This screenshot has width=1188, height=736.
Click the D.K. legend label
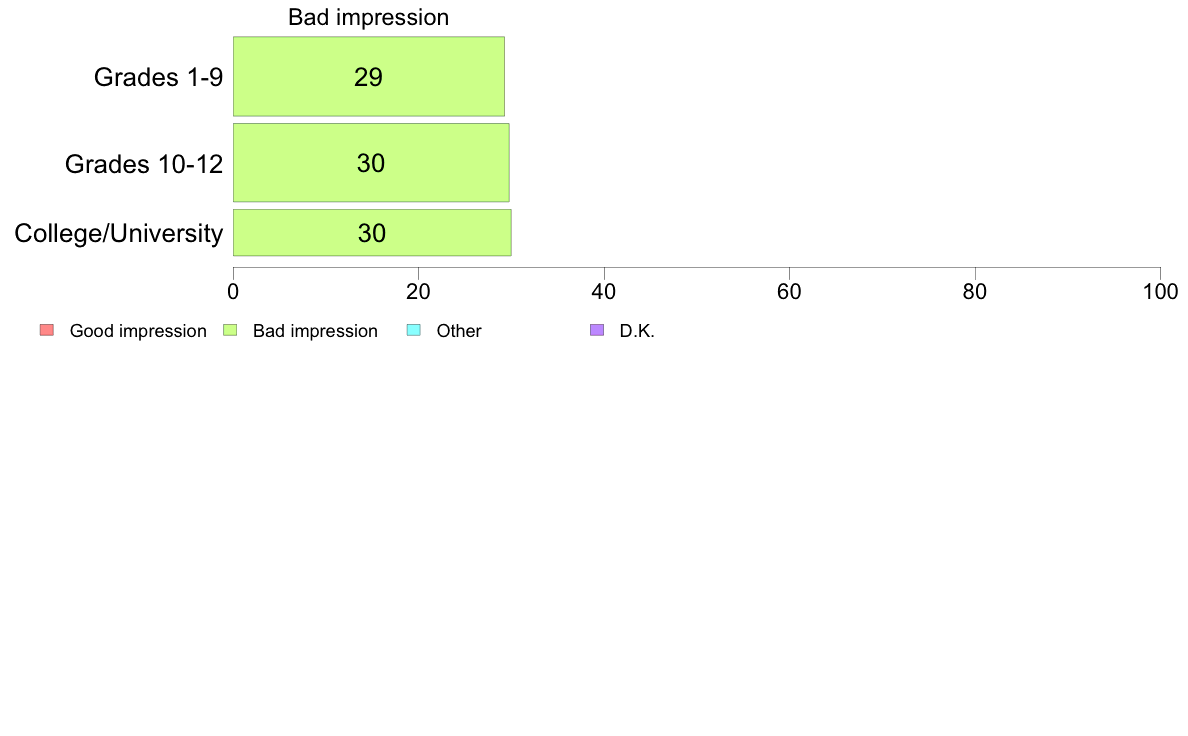637,331
